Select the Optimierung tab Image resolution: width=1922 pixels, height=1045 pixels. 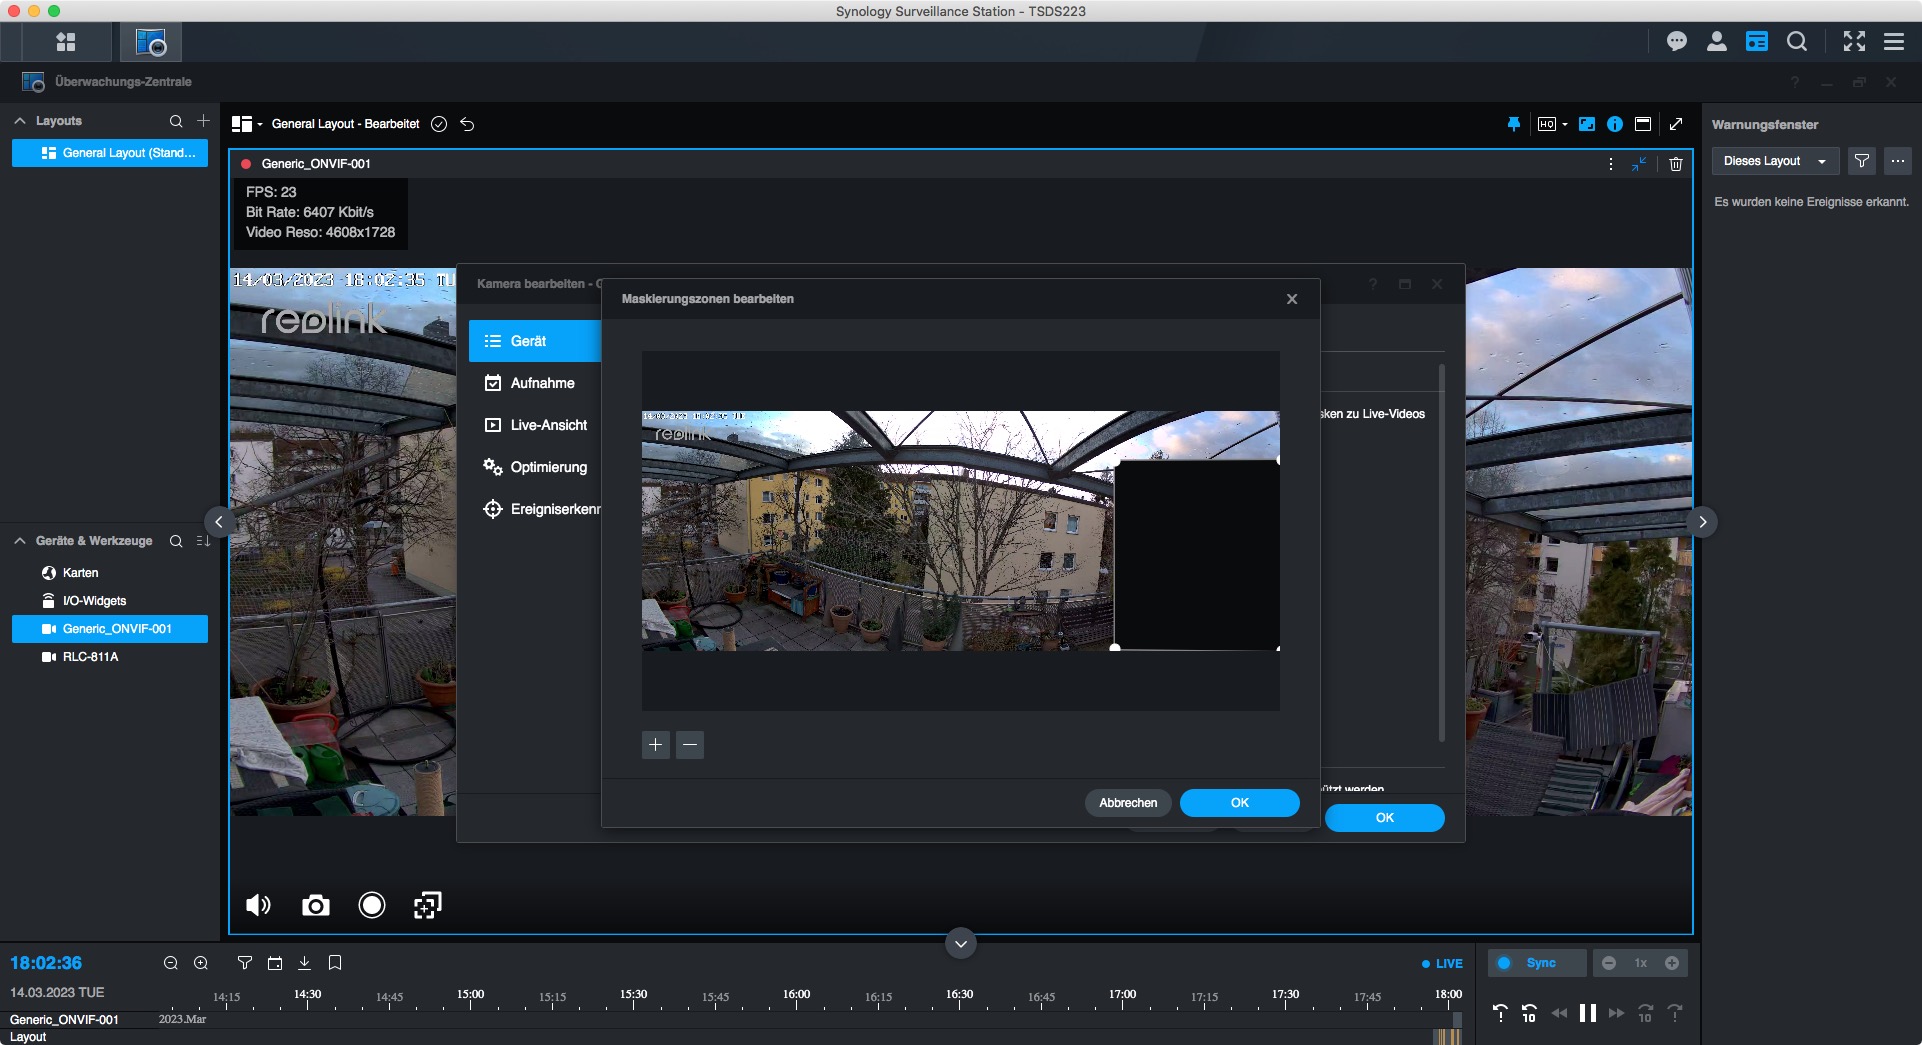point(547,467)
